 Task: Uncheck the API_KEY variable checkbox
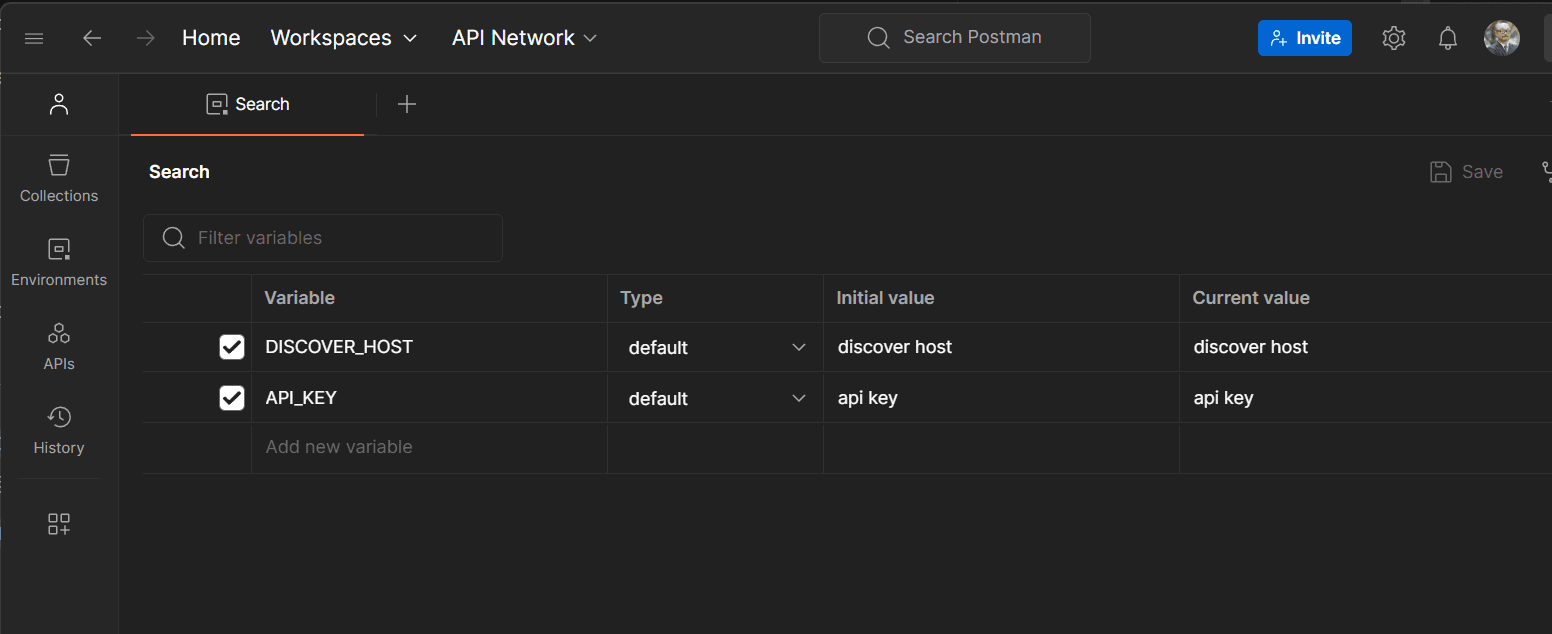pos(232,398)
